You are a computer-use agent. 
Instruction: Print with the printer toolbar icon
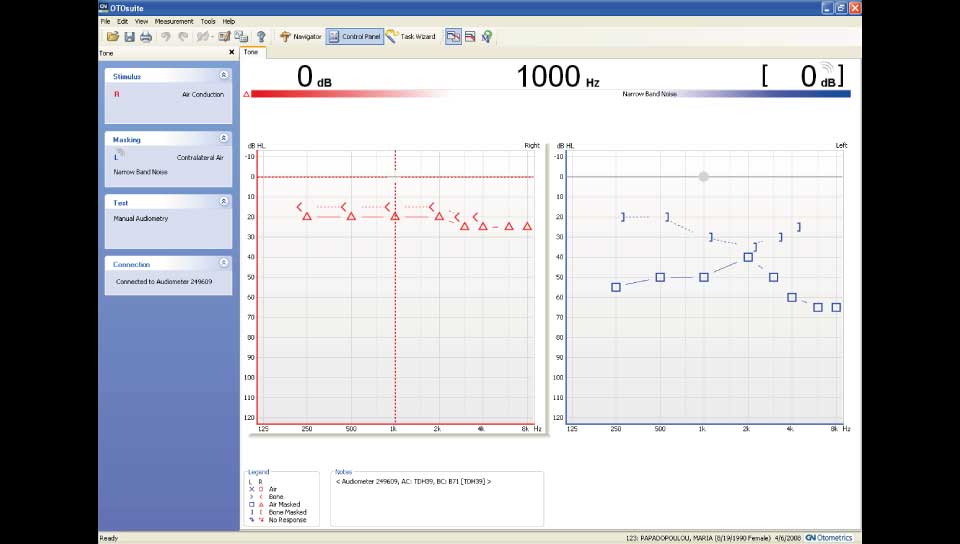point(146,37)
